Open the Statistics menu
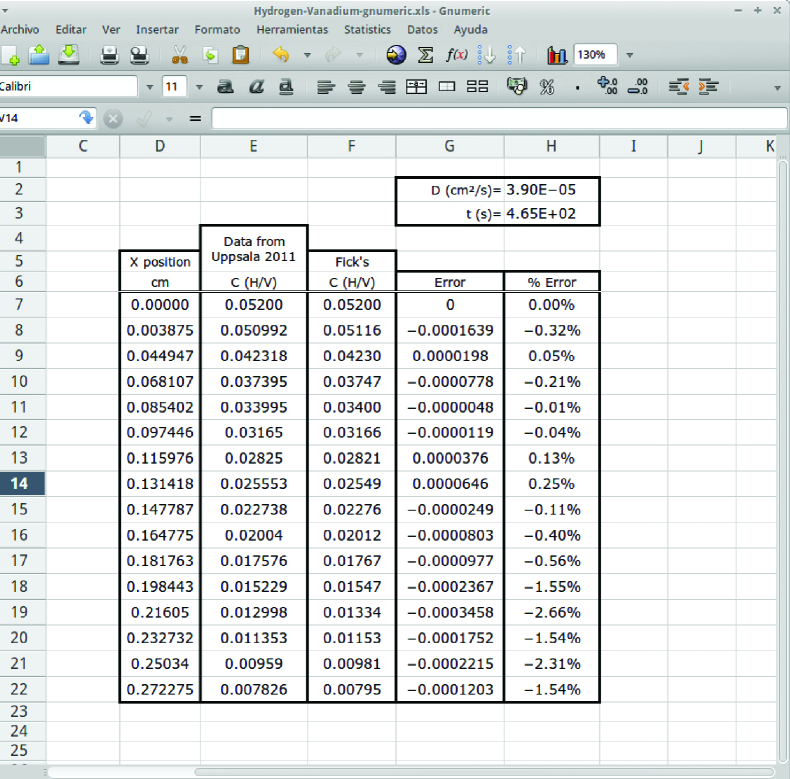Viewport: 790px width, 779px height. (x=367, y=30)
